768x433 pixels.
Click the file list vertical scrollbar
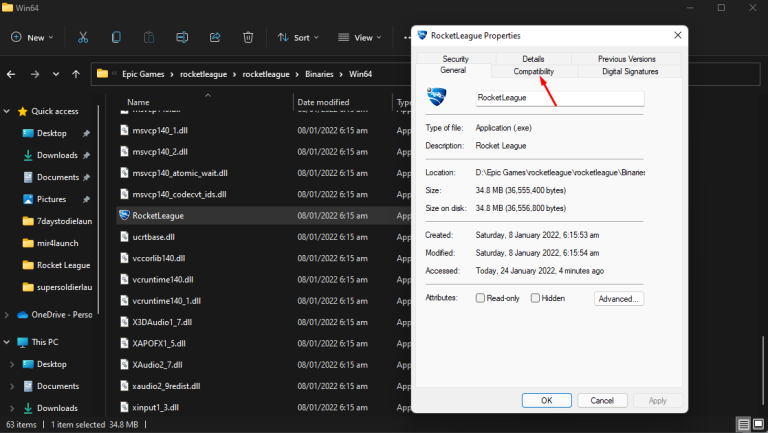(x=762, y=369)
